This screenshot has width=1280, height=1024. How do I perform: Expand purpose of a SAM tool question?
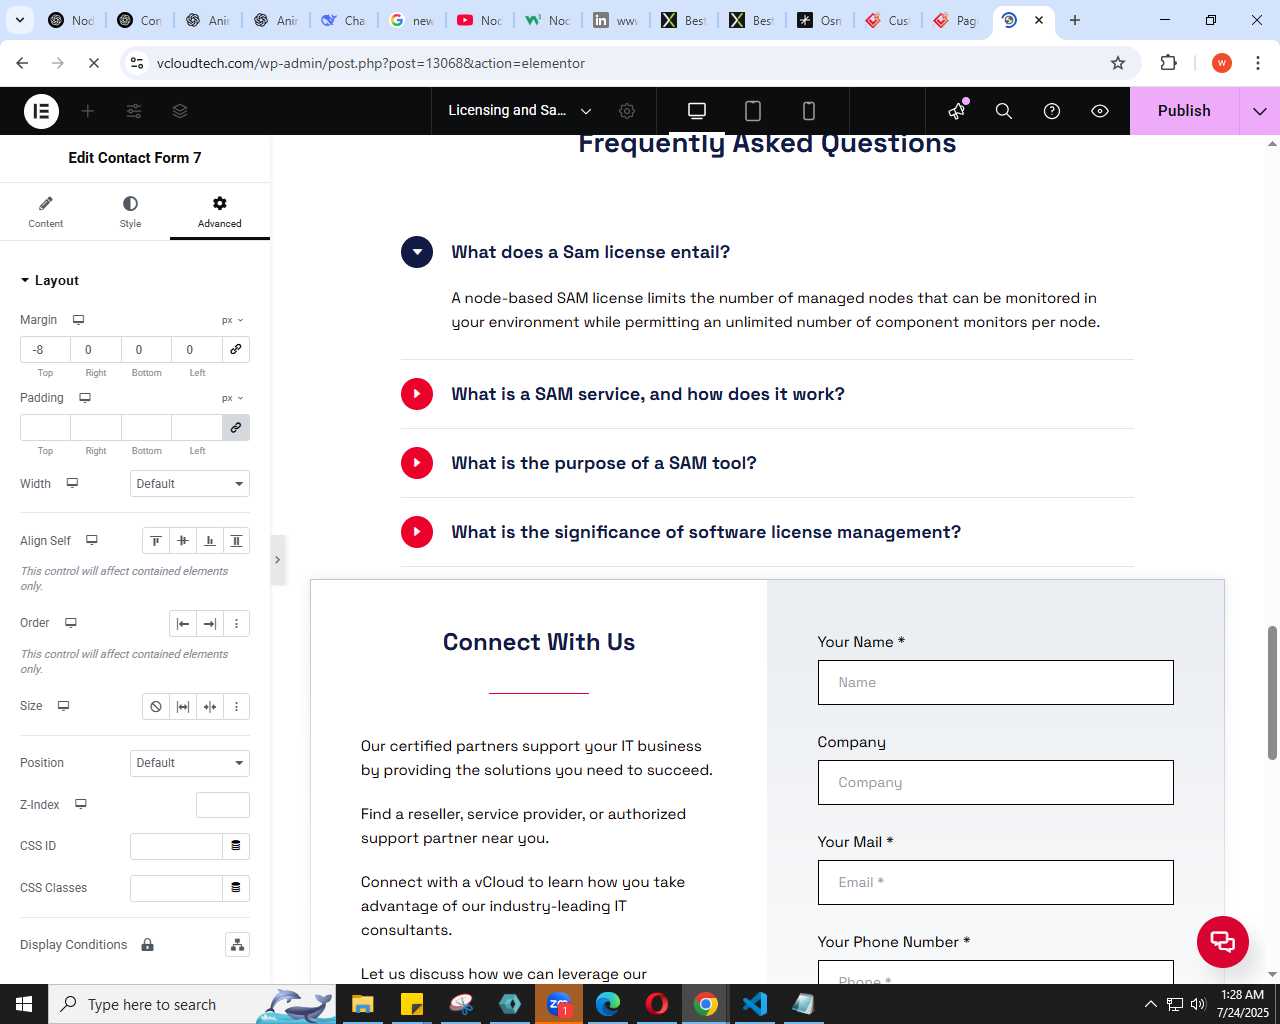coord(417,463)
